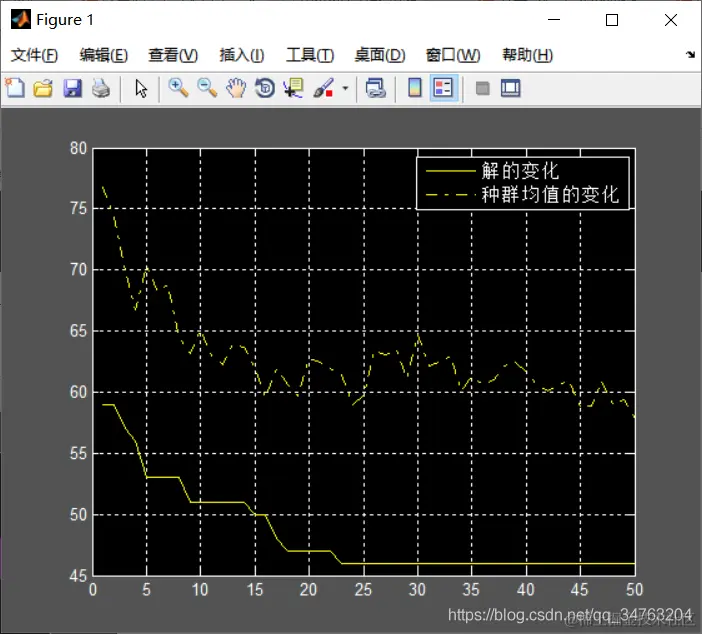This screenshot has height=634, width=702.
Task: Show plot tools and dock figure
Action: point(510,88)
